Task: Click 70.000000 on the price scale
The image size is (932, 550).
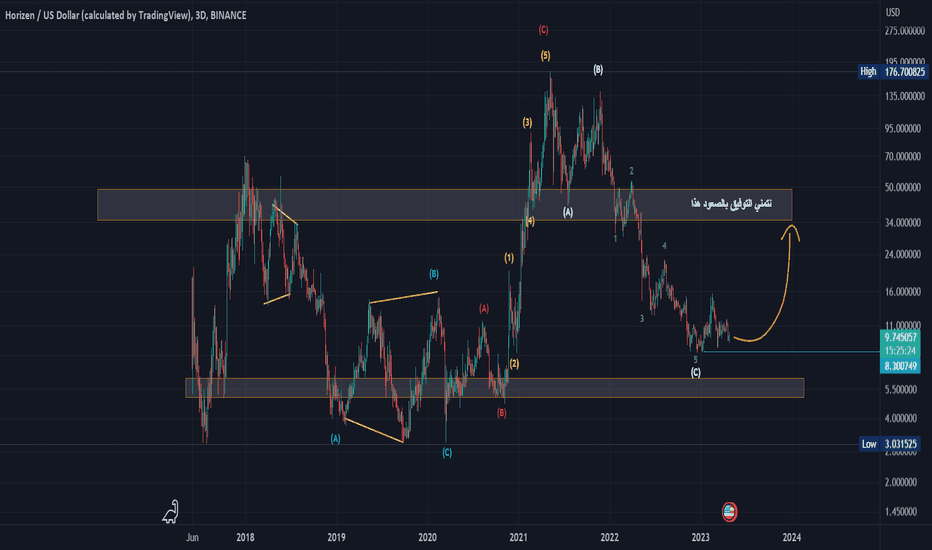Action: tap(905, 157)
